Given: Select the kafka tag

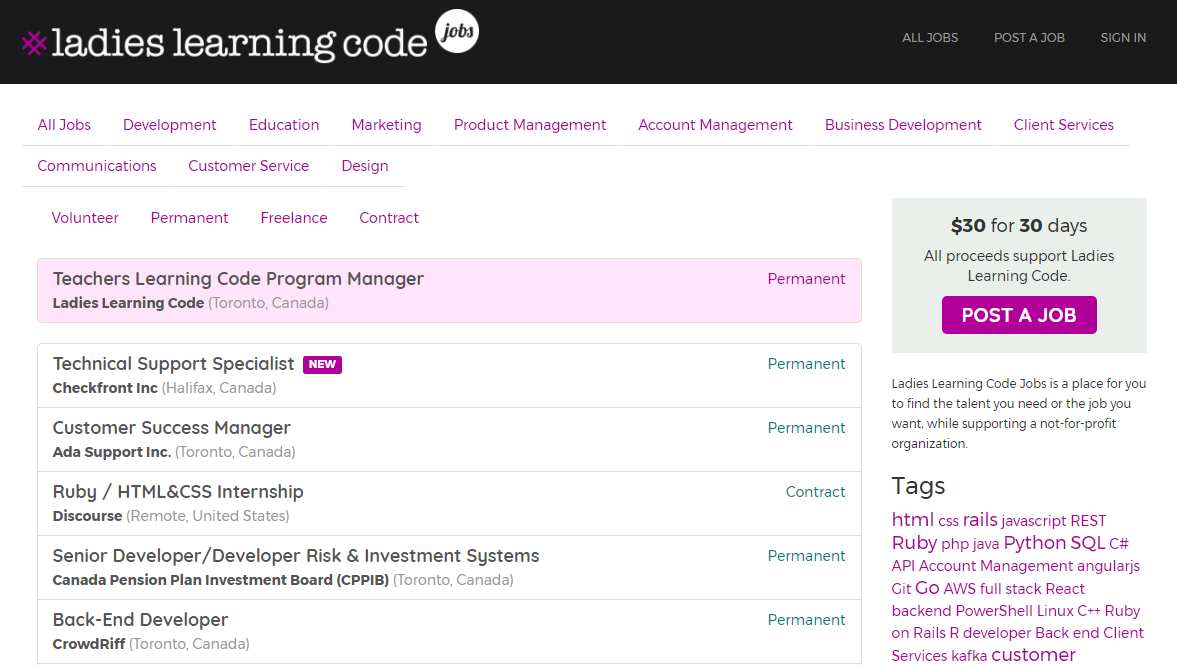Looking at the screenshot, I should click(x=969, y=656).
